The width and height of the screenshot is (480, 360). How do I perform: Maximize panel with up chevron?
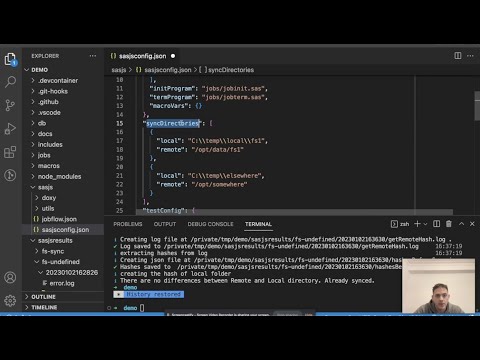(461, 224)
